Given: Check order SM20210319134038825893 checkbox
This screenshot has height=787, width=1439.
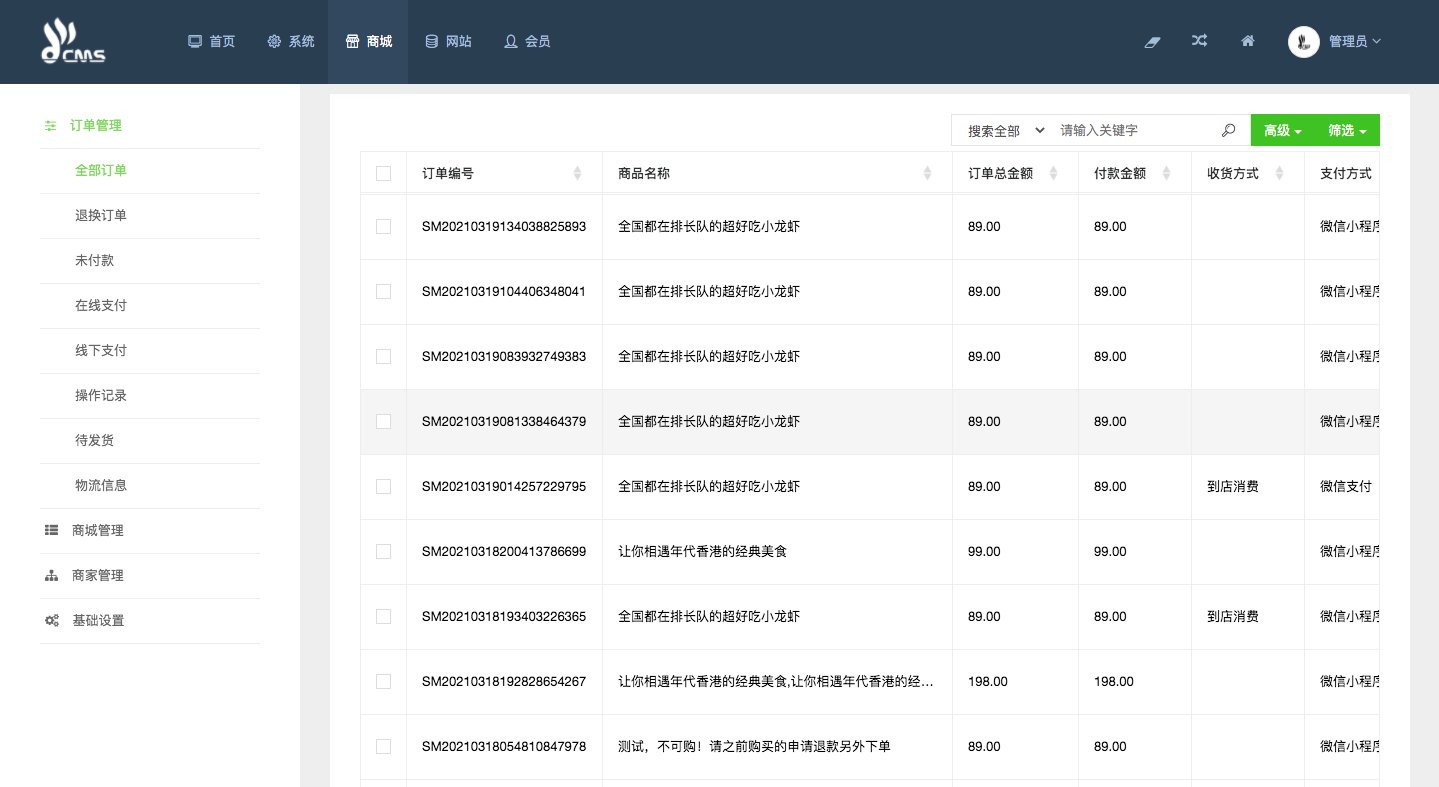Looking at the screenshot, I should pos(383,227).
